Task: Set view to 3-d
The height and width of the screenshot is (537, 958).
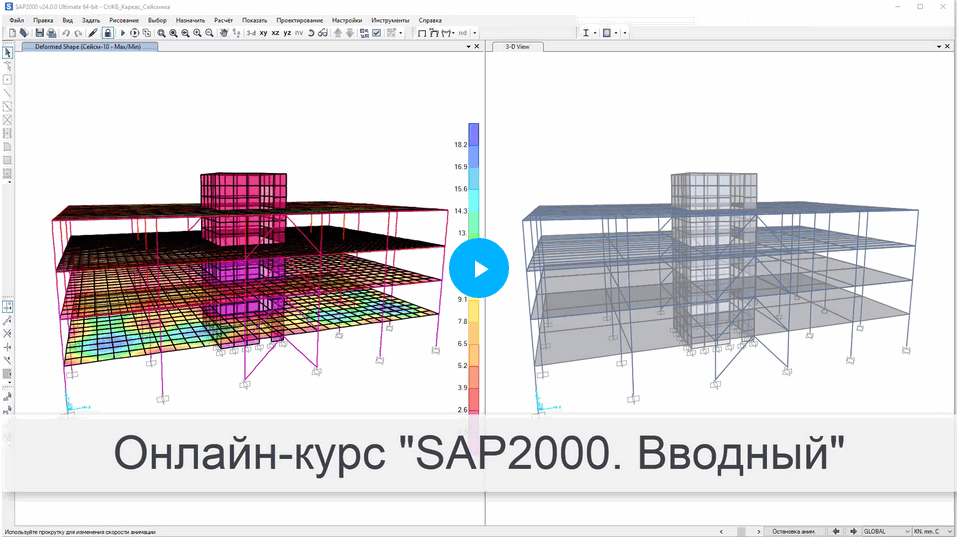Action: [250, 33]
